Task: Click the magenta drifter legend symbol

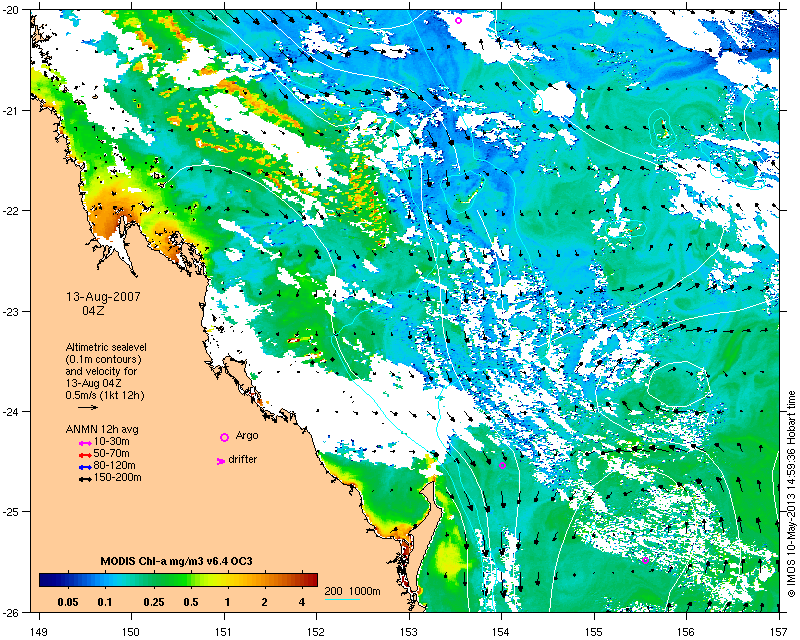Action: pos(221,461)
